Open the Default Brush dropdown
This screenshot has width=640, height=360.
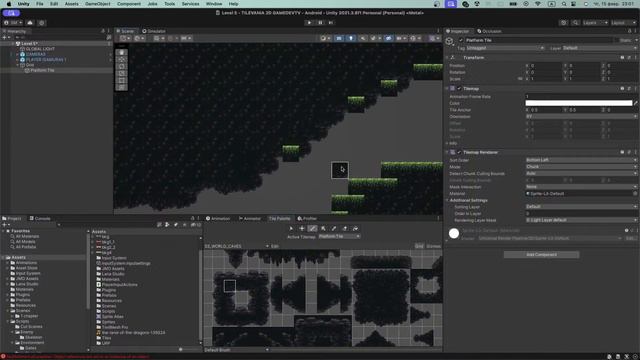tap(236, 350)
